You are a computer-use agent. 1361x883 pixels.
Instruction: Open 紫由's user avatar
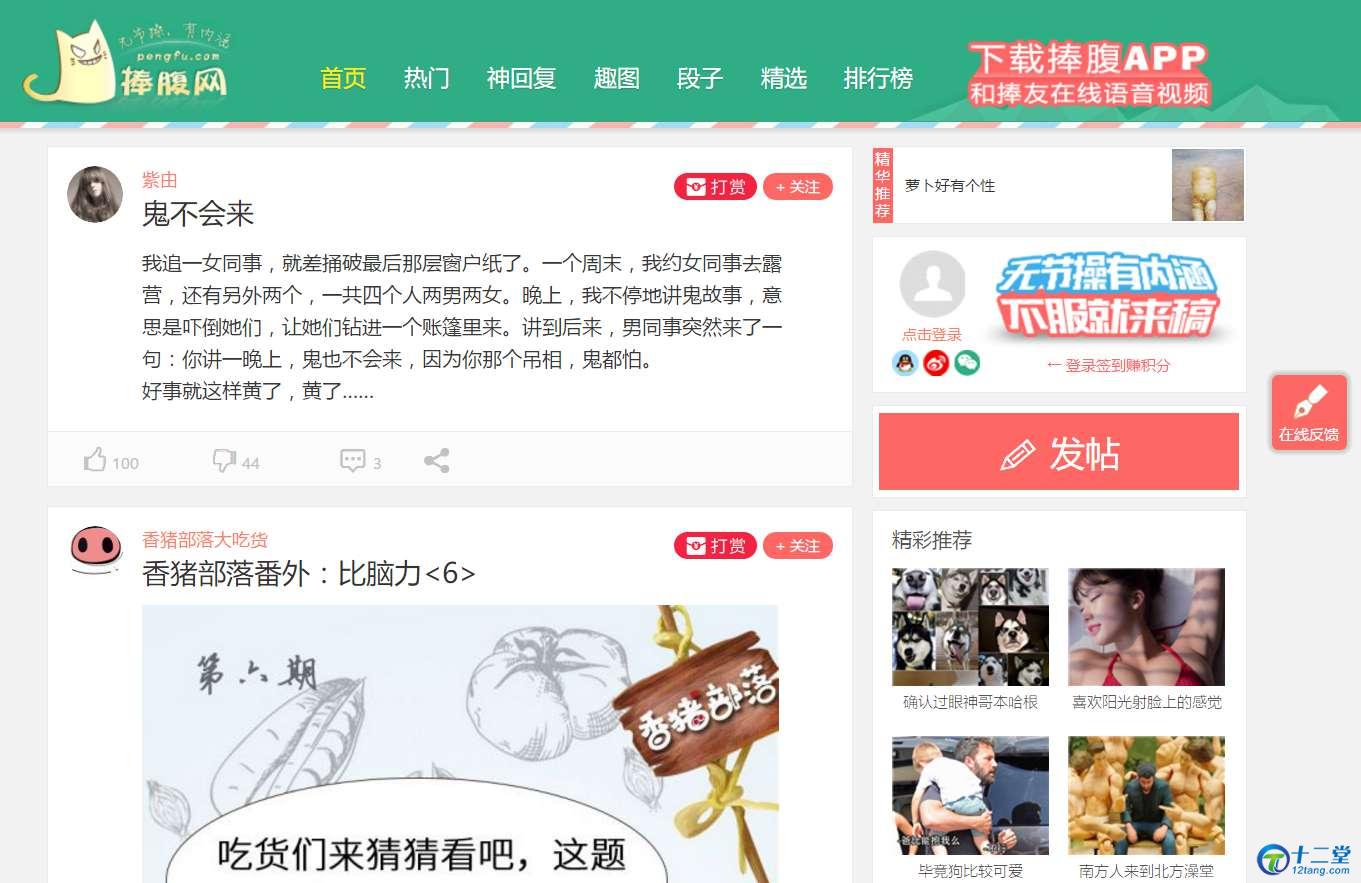tap(95, 194)
